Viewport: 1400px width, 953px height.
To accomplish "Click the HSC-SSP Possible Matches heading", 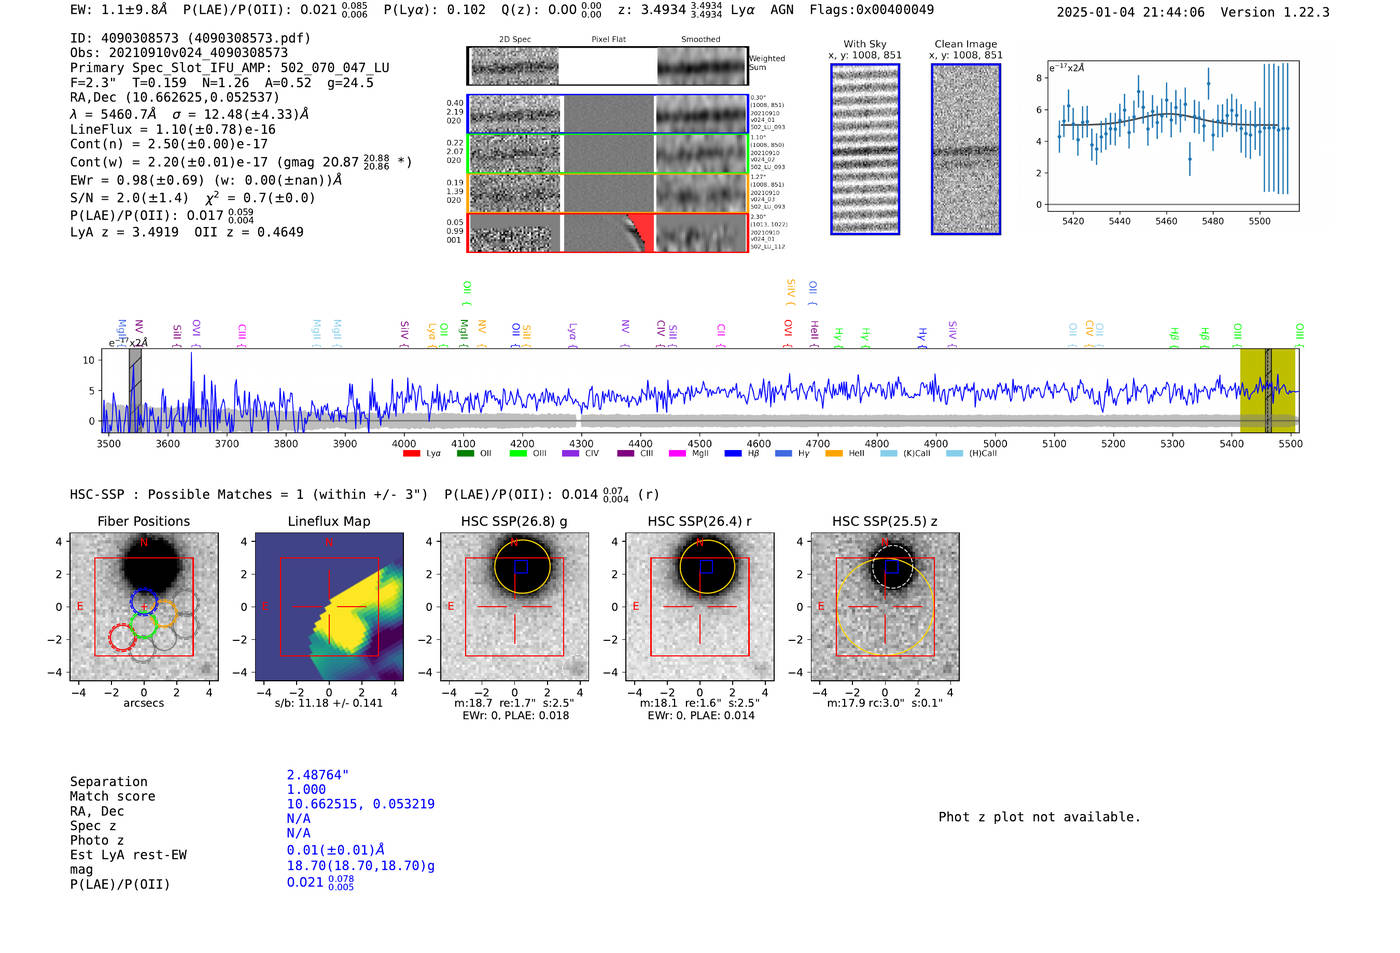I will pos(249,495).
